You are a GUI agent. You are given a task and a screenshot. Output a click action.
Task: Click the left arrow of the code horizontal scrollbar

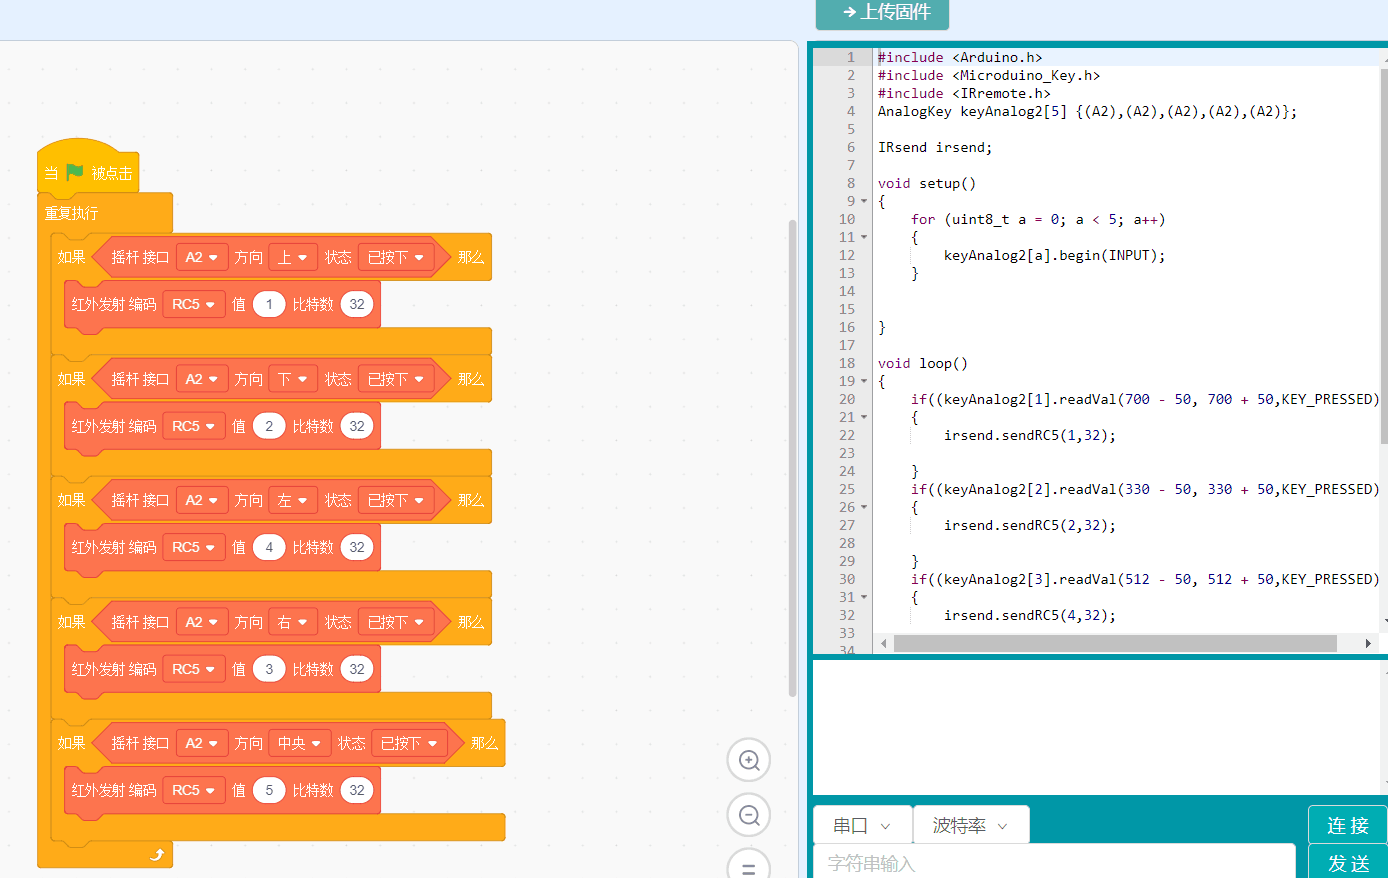[883, 643]
